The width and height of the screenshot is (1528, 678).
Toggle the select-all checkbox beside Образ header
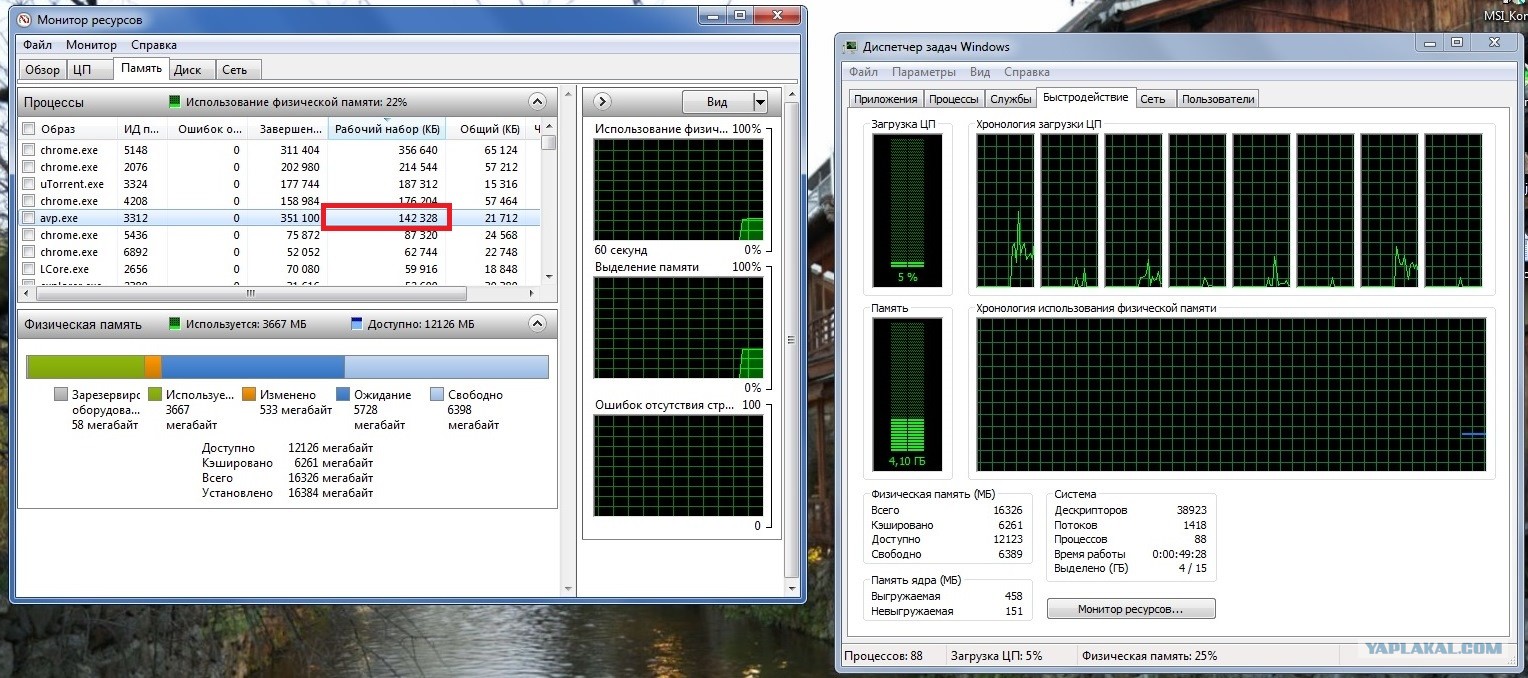29,129
